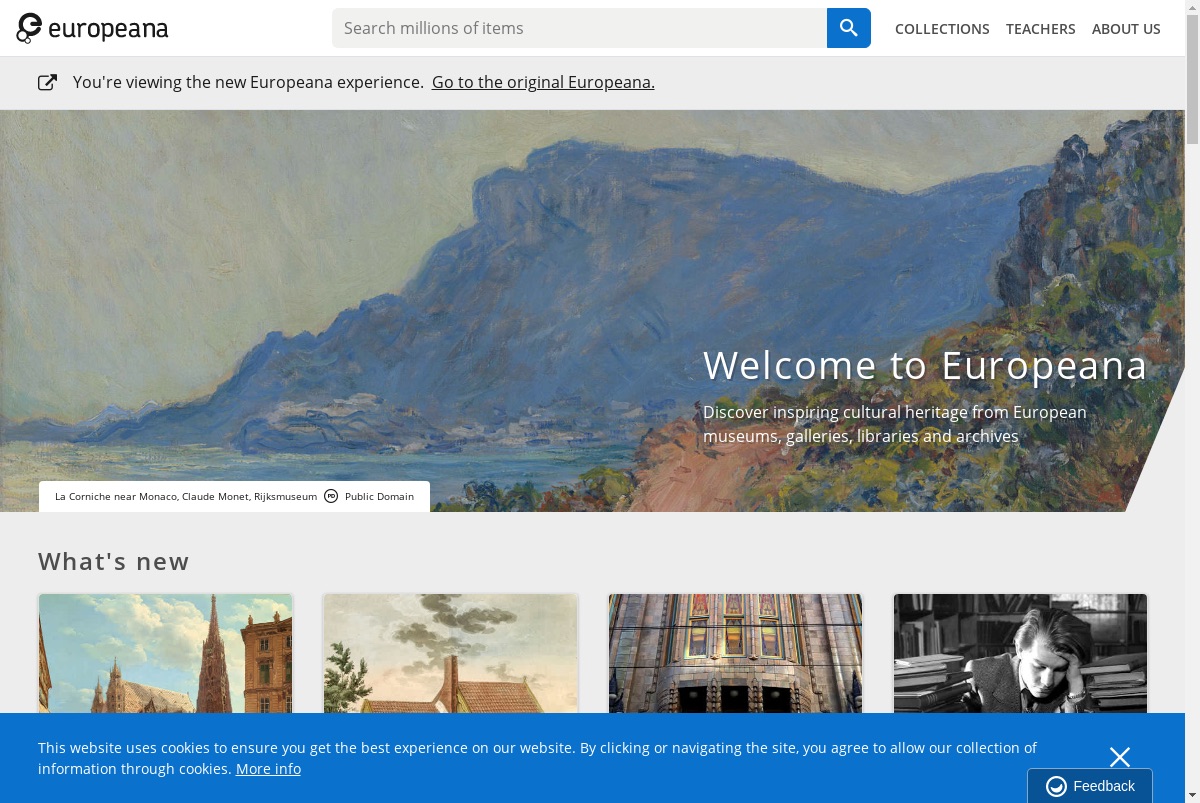The image size is (1200, 803).
Task: Click the Public Domain license icon
Action: (x=331, y=496)
